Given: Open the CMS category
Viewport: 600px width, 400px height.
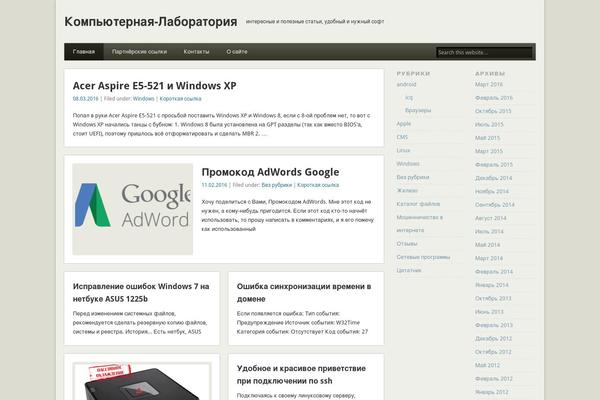Looking at the screenshot, I should (402, 137).
